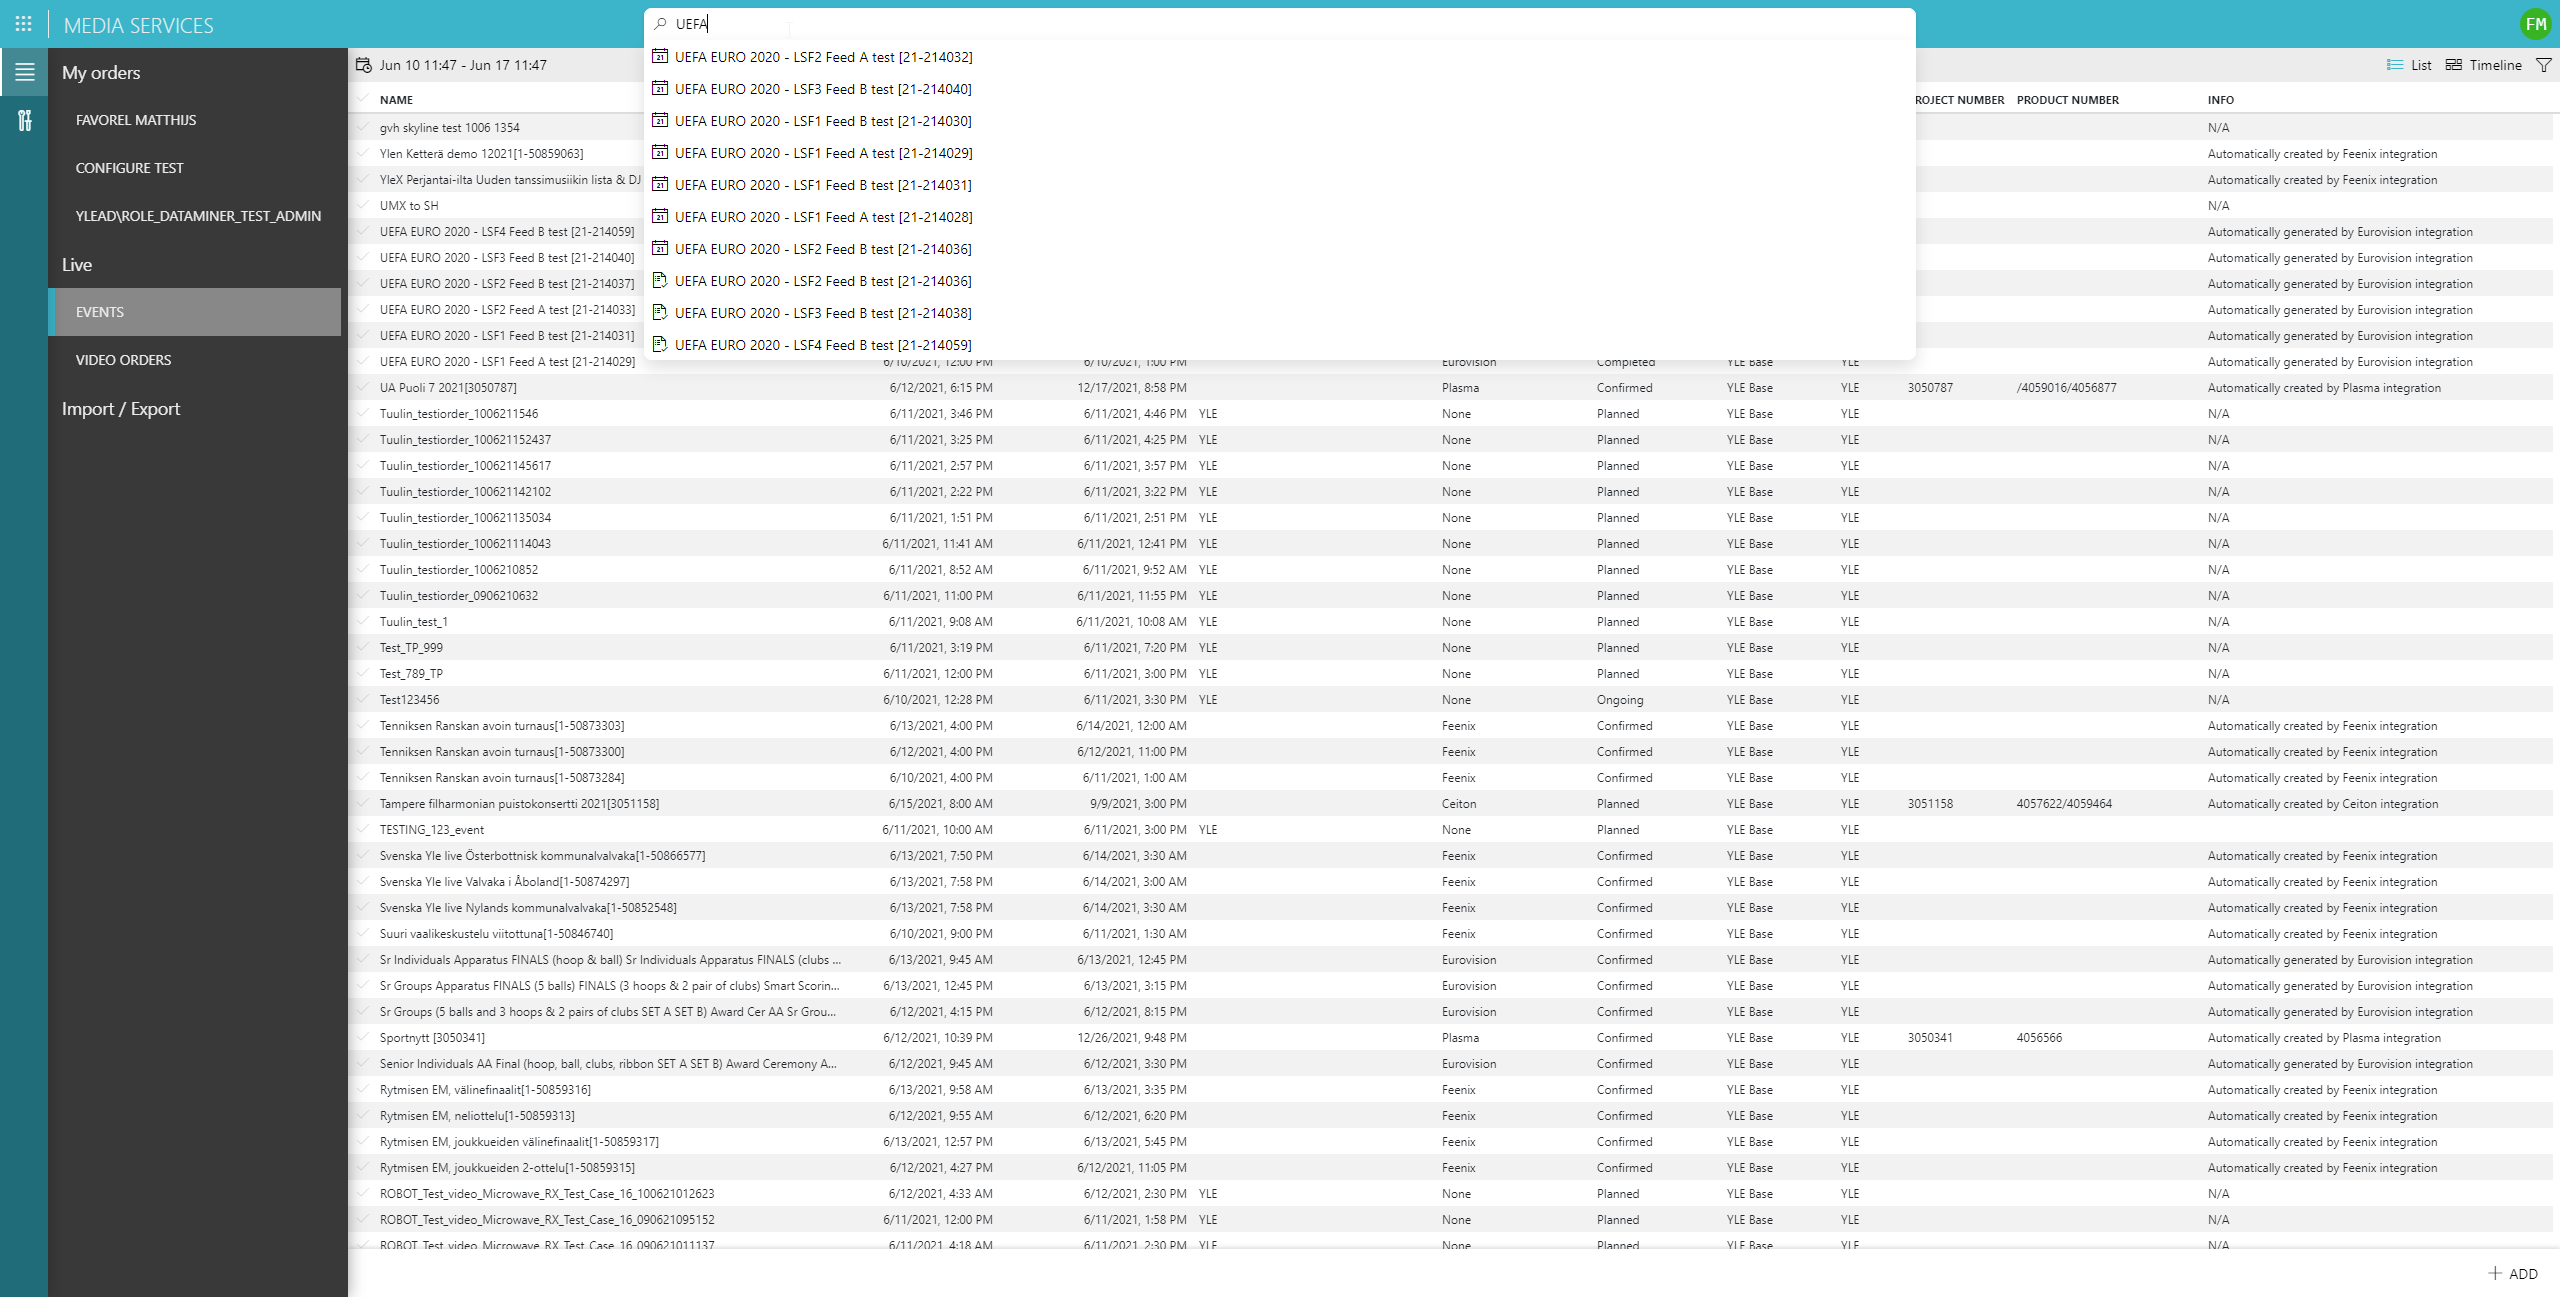Toggle the hamburger menu icon in sidebar
This screenshot has height=1297, width=2560.
click(x=24, y=72)
